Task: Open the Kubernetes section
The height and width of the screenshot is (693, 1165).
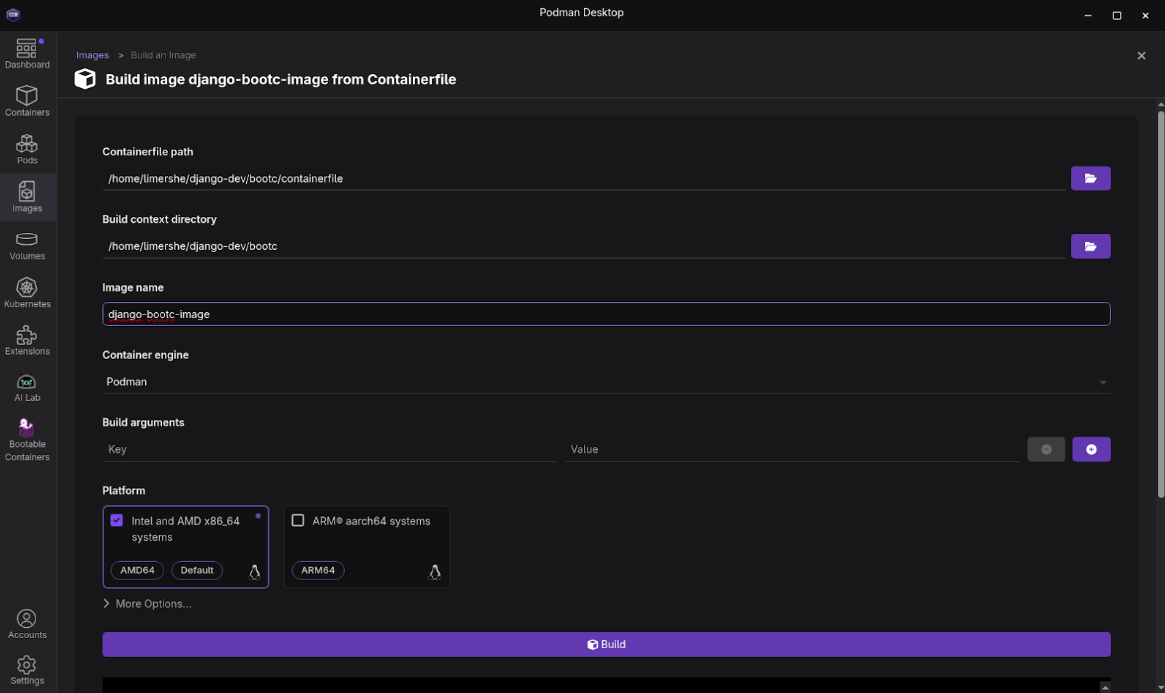Action: click(27, 293)
